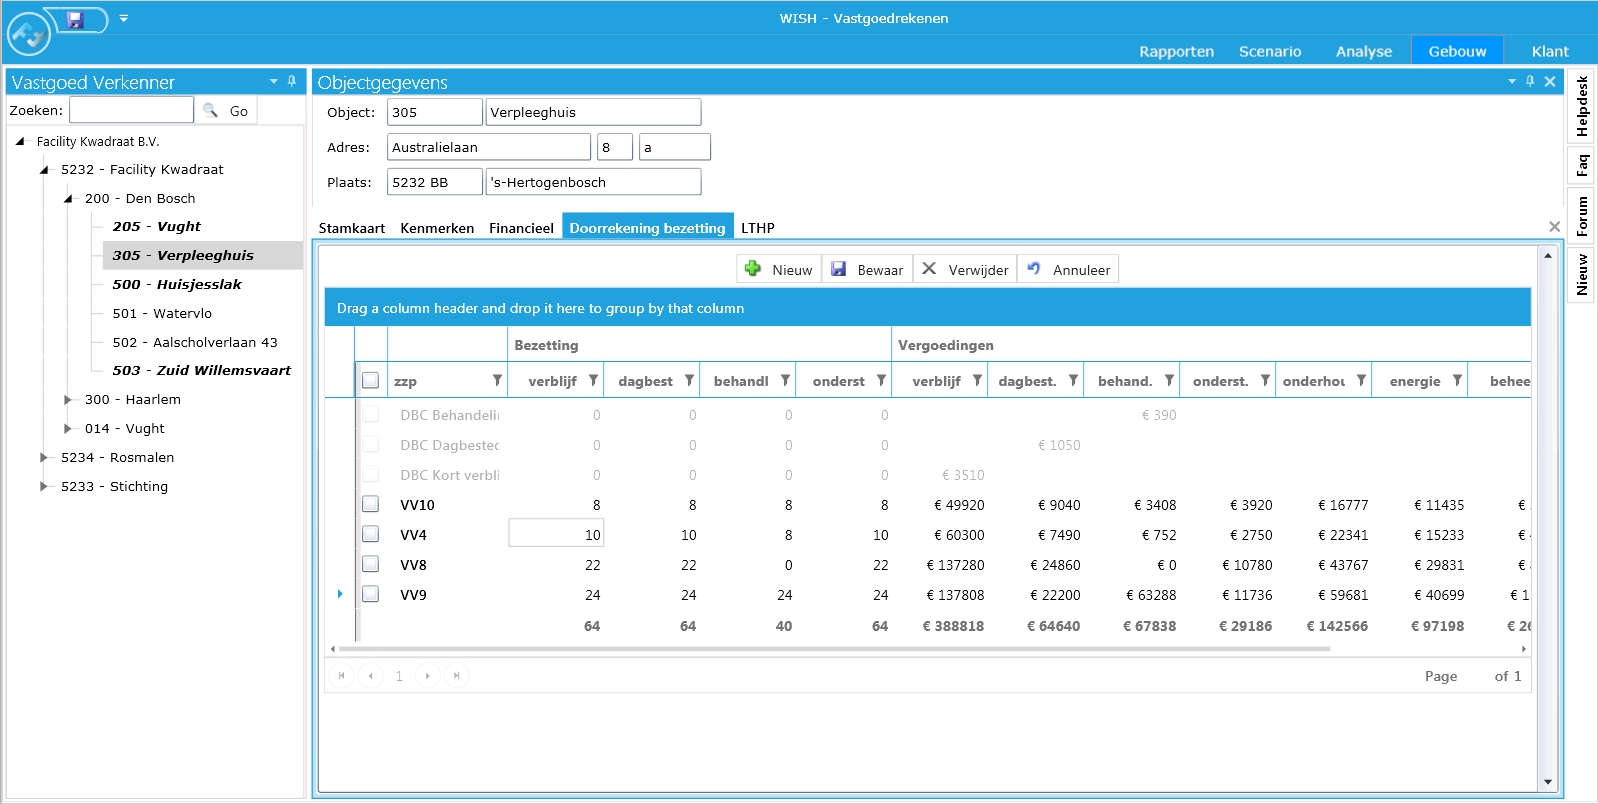The height and width of the screenshot is (804, 1598).
Task: Check the VV10 row checkbox
Action: point(370,504)
